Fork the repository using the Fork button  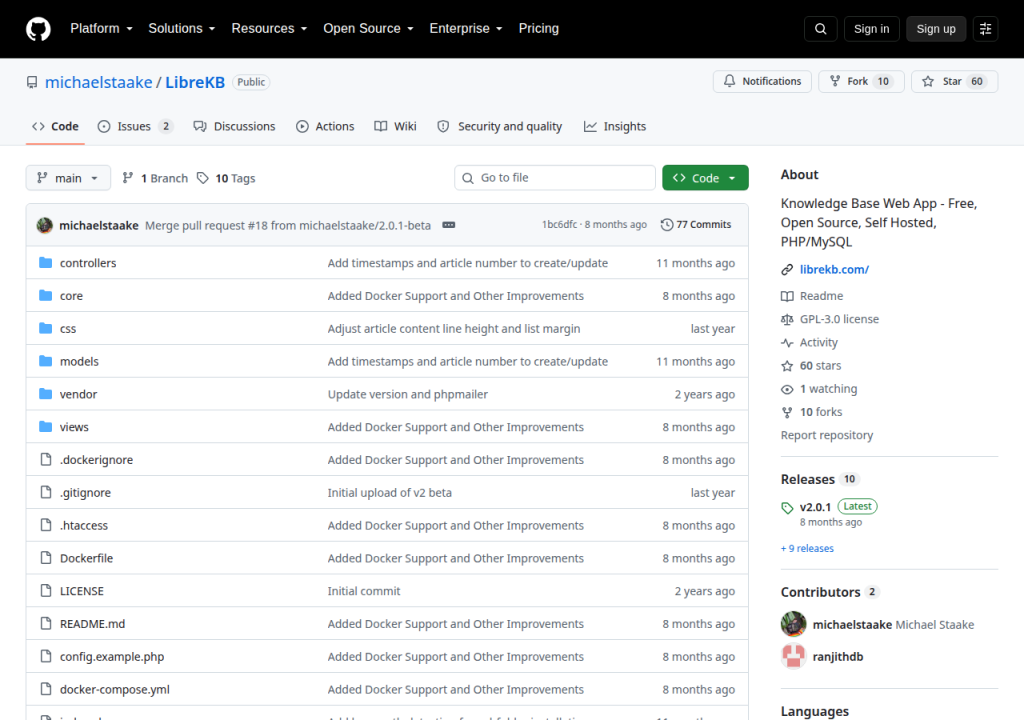861,81
